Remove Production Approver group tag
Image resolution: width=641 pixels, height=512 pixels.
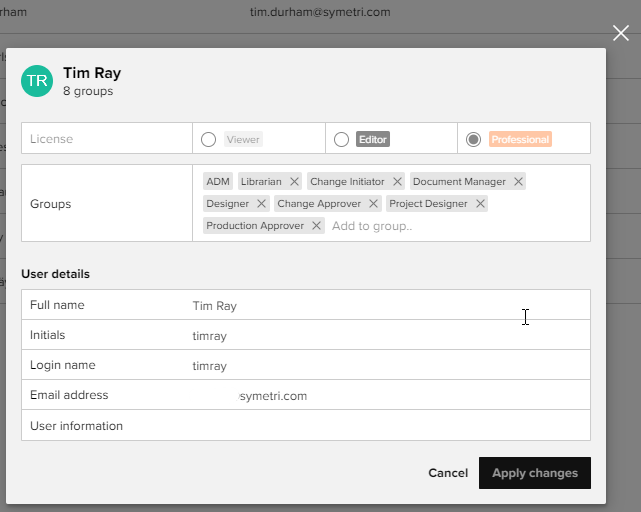tap(316, 226)
